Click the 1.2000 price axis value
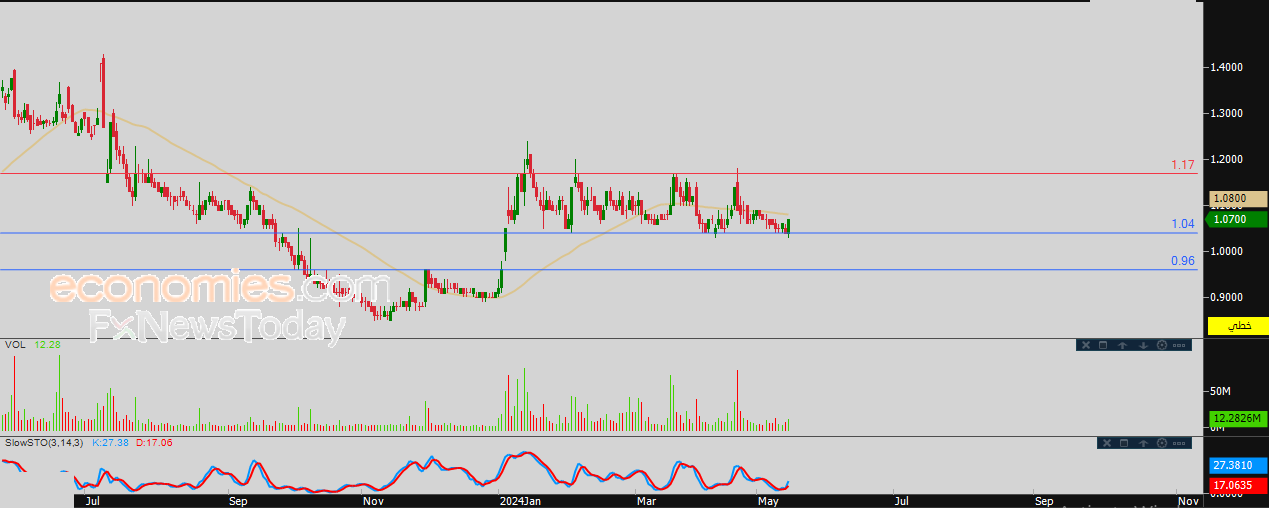Image resolution: width=1269 pixels, height=508 pixels. pyautogui.click(x=1226, y=159)
